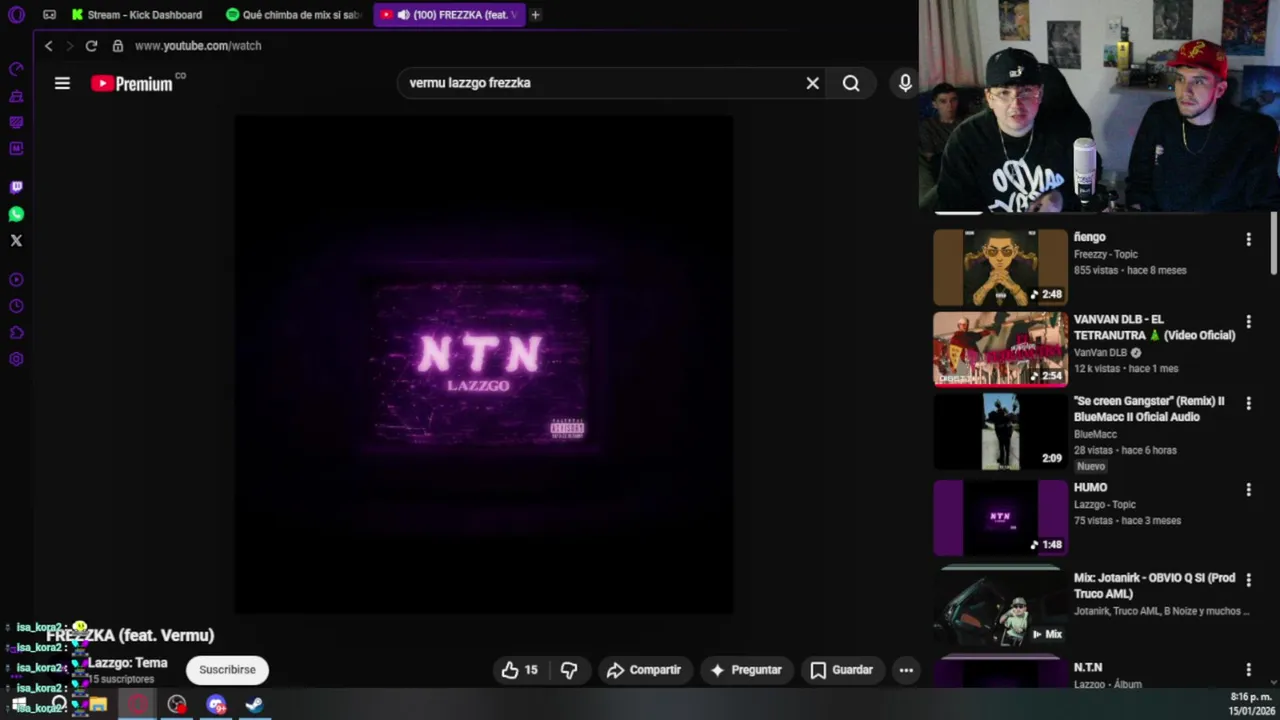The height and width of the screenshot is (720, 1280).
Task: Open options menu for the ñengo video
Action: [1248, 239]
